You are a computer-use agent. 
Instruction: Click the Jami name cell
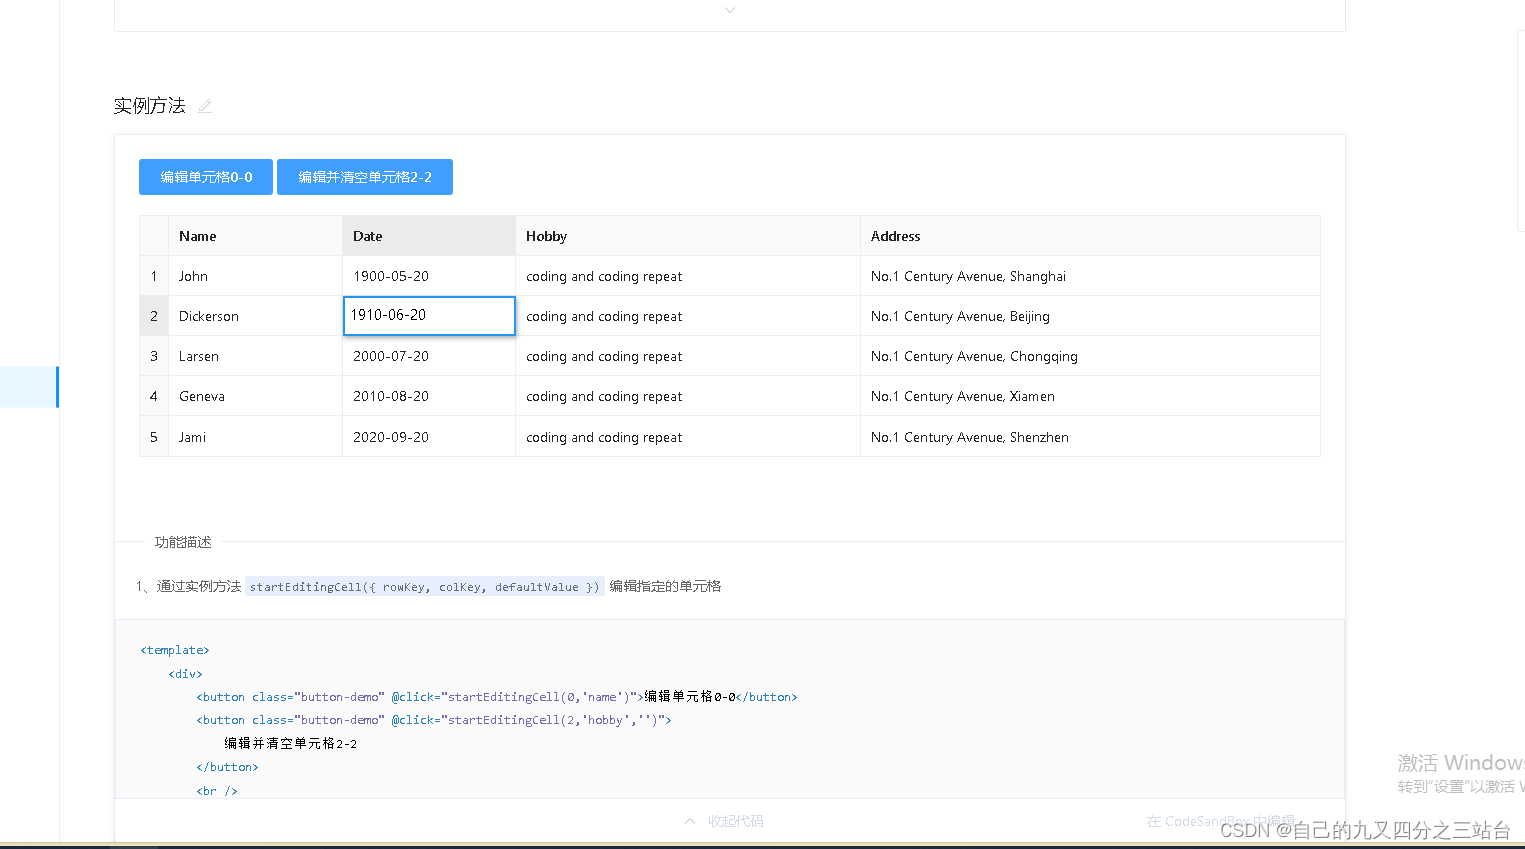click(255, 437)
